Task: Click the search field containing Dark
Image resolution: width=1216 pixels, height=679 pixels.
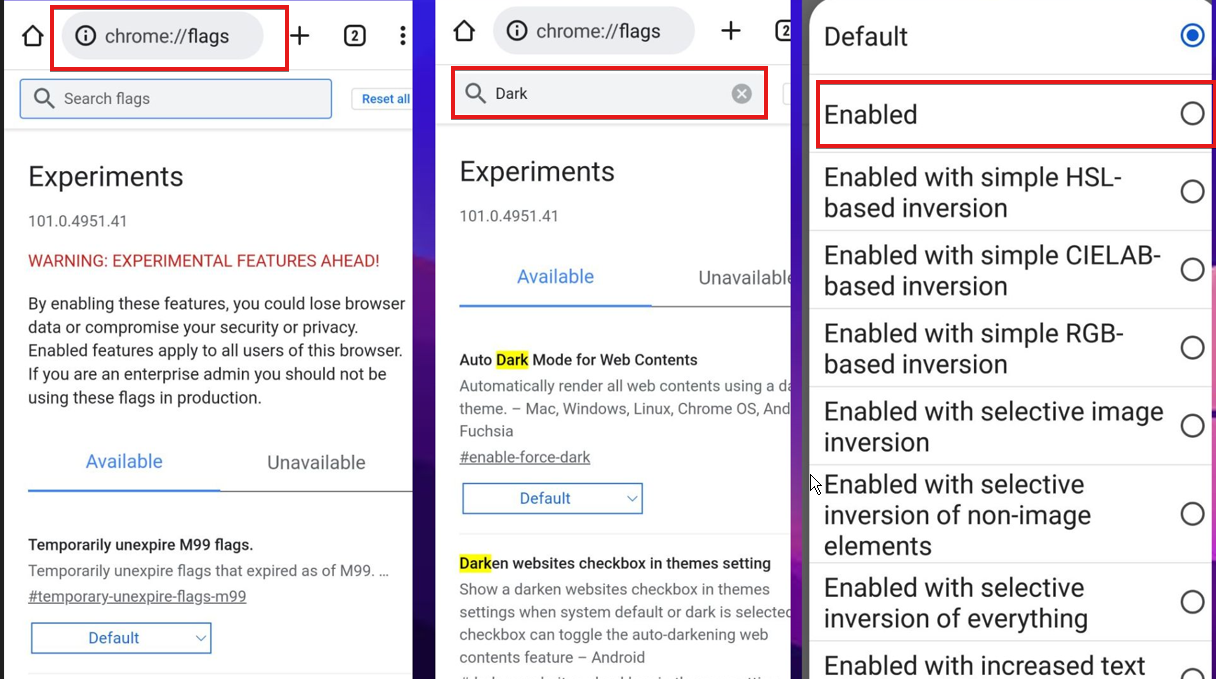Action: [x=610, y=93]
